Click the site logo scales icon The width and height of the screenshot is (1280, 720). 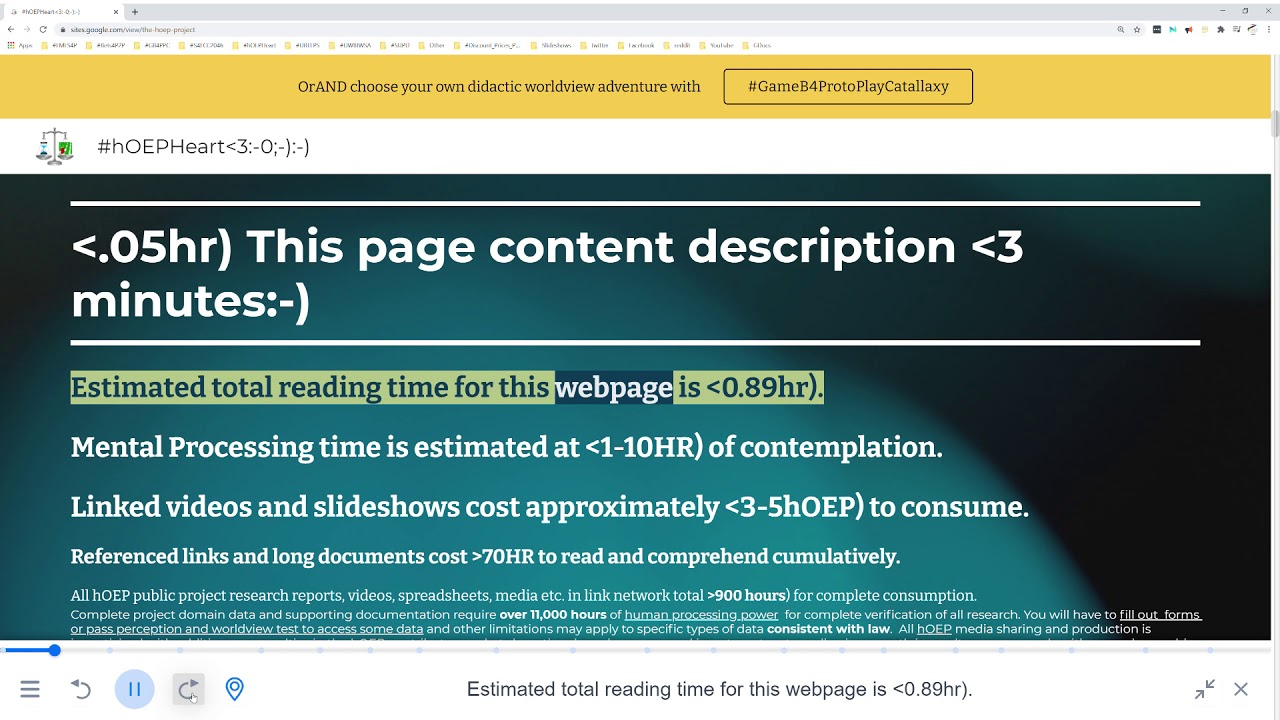point(55,146)
